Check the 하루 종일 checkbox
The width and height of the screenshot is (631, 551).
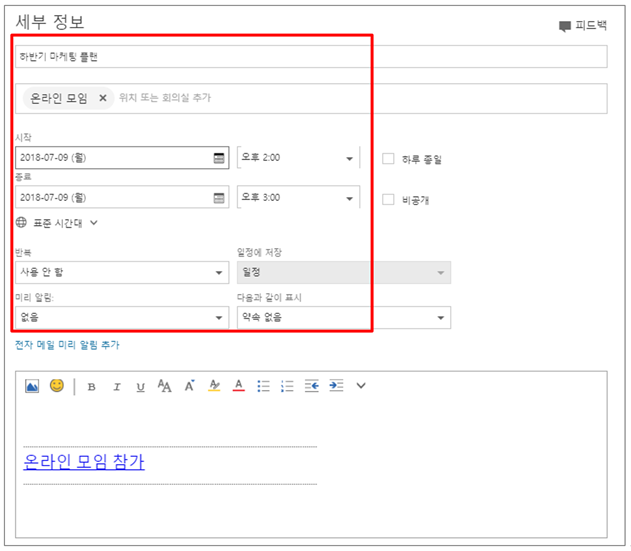(x=389, y=158)
